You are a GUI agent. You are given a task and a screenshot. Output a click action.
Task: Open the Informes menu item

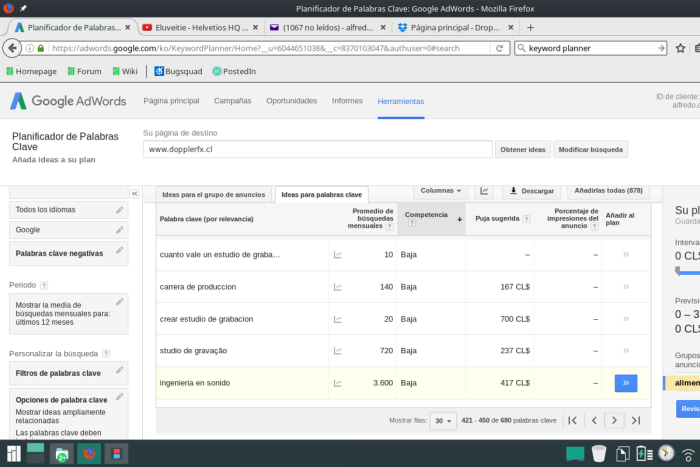click(x=347, y=101)
